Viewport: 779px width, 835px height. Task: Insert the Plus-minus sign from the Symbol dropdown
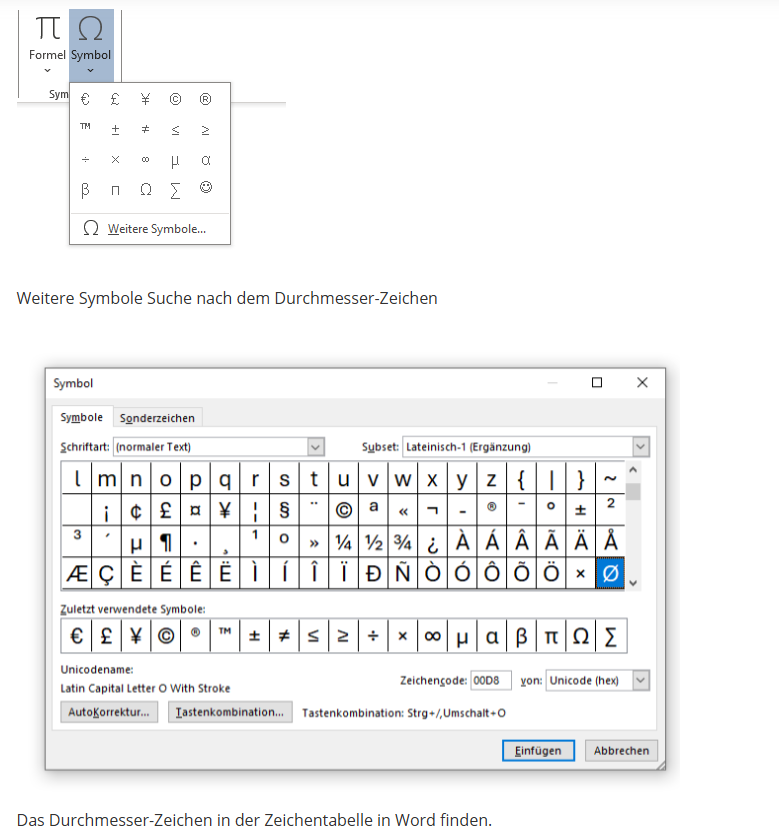(x=115, y=129)
